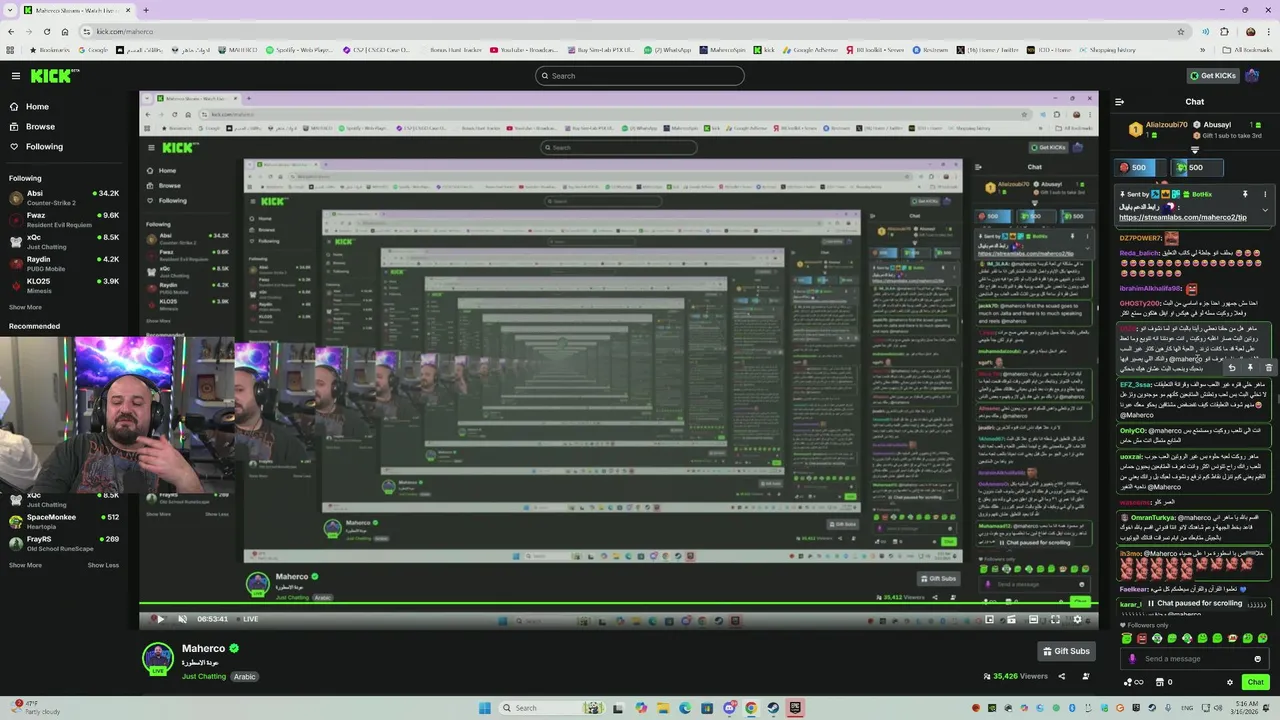The image size is (1280, 720).
Task: Open the Kick hamburger sidebar menu
Action: 15,75
